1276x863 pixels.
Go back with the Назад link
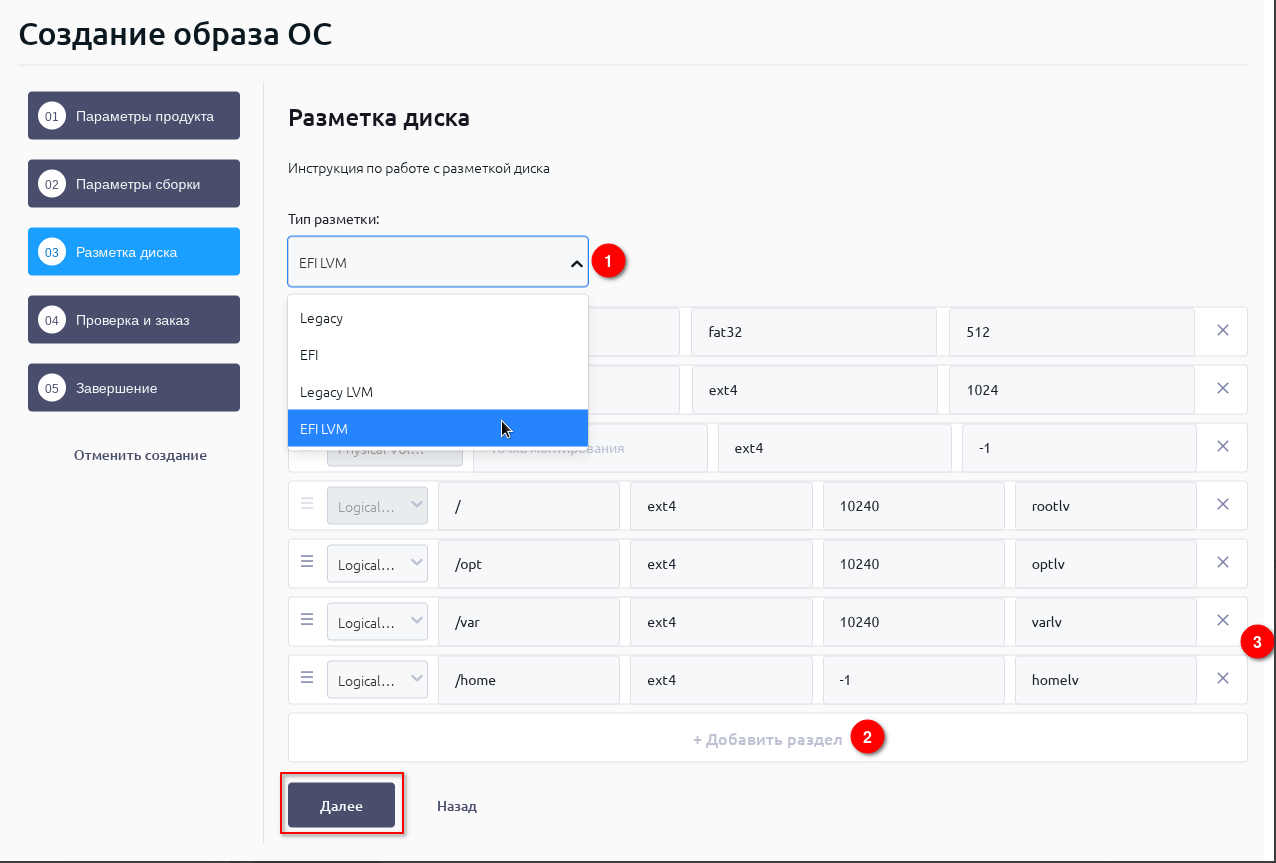[x=456, y=806]
